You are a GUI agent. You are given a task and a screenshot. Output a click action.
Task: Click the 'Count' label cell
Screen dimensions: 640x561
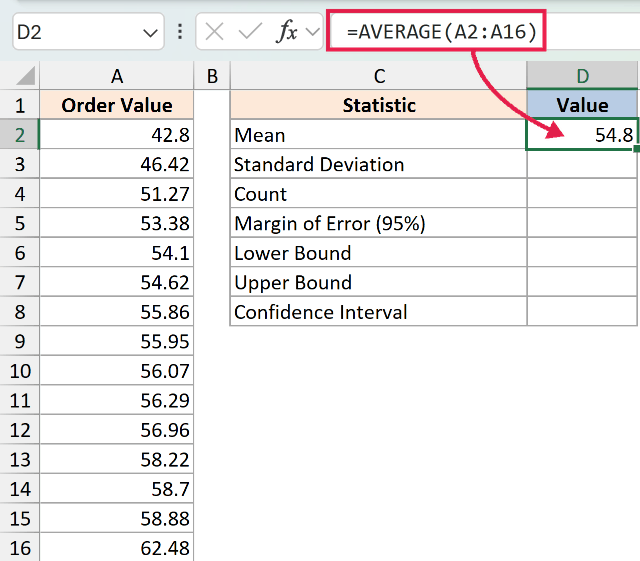point(379,193)
